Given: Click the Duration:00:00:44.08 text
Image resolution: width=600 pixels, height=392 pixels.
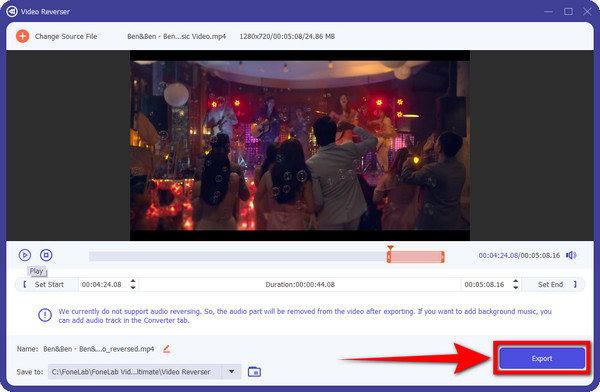Looking at the screenshot, I should pyautogui.click(x=300, y=284).
